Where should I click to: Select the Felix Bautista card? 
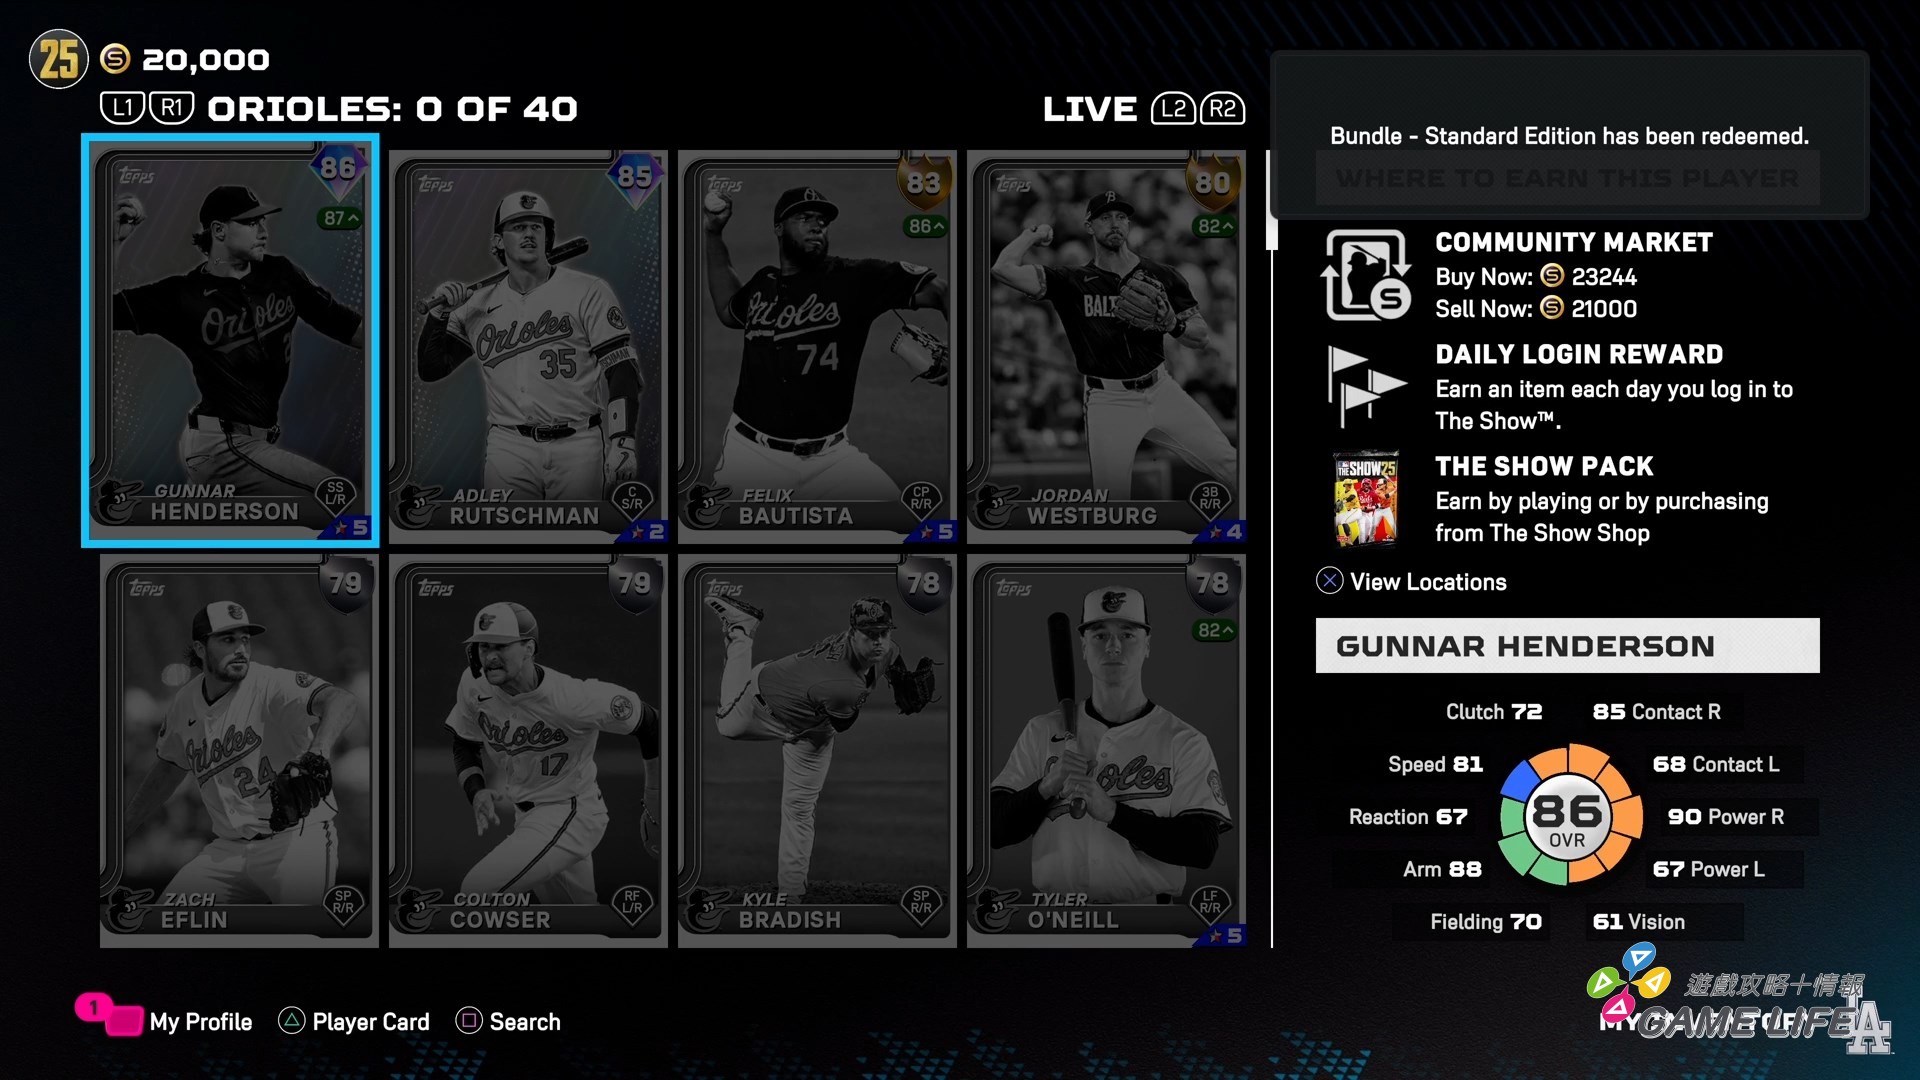pyautogui.click(x=817, y=346)
